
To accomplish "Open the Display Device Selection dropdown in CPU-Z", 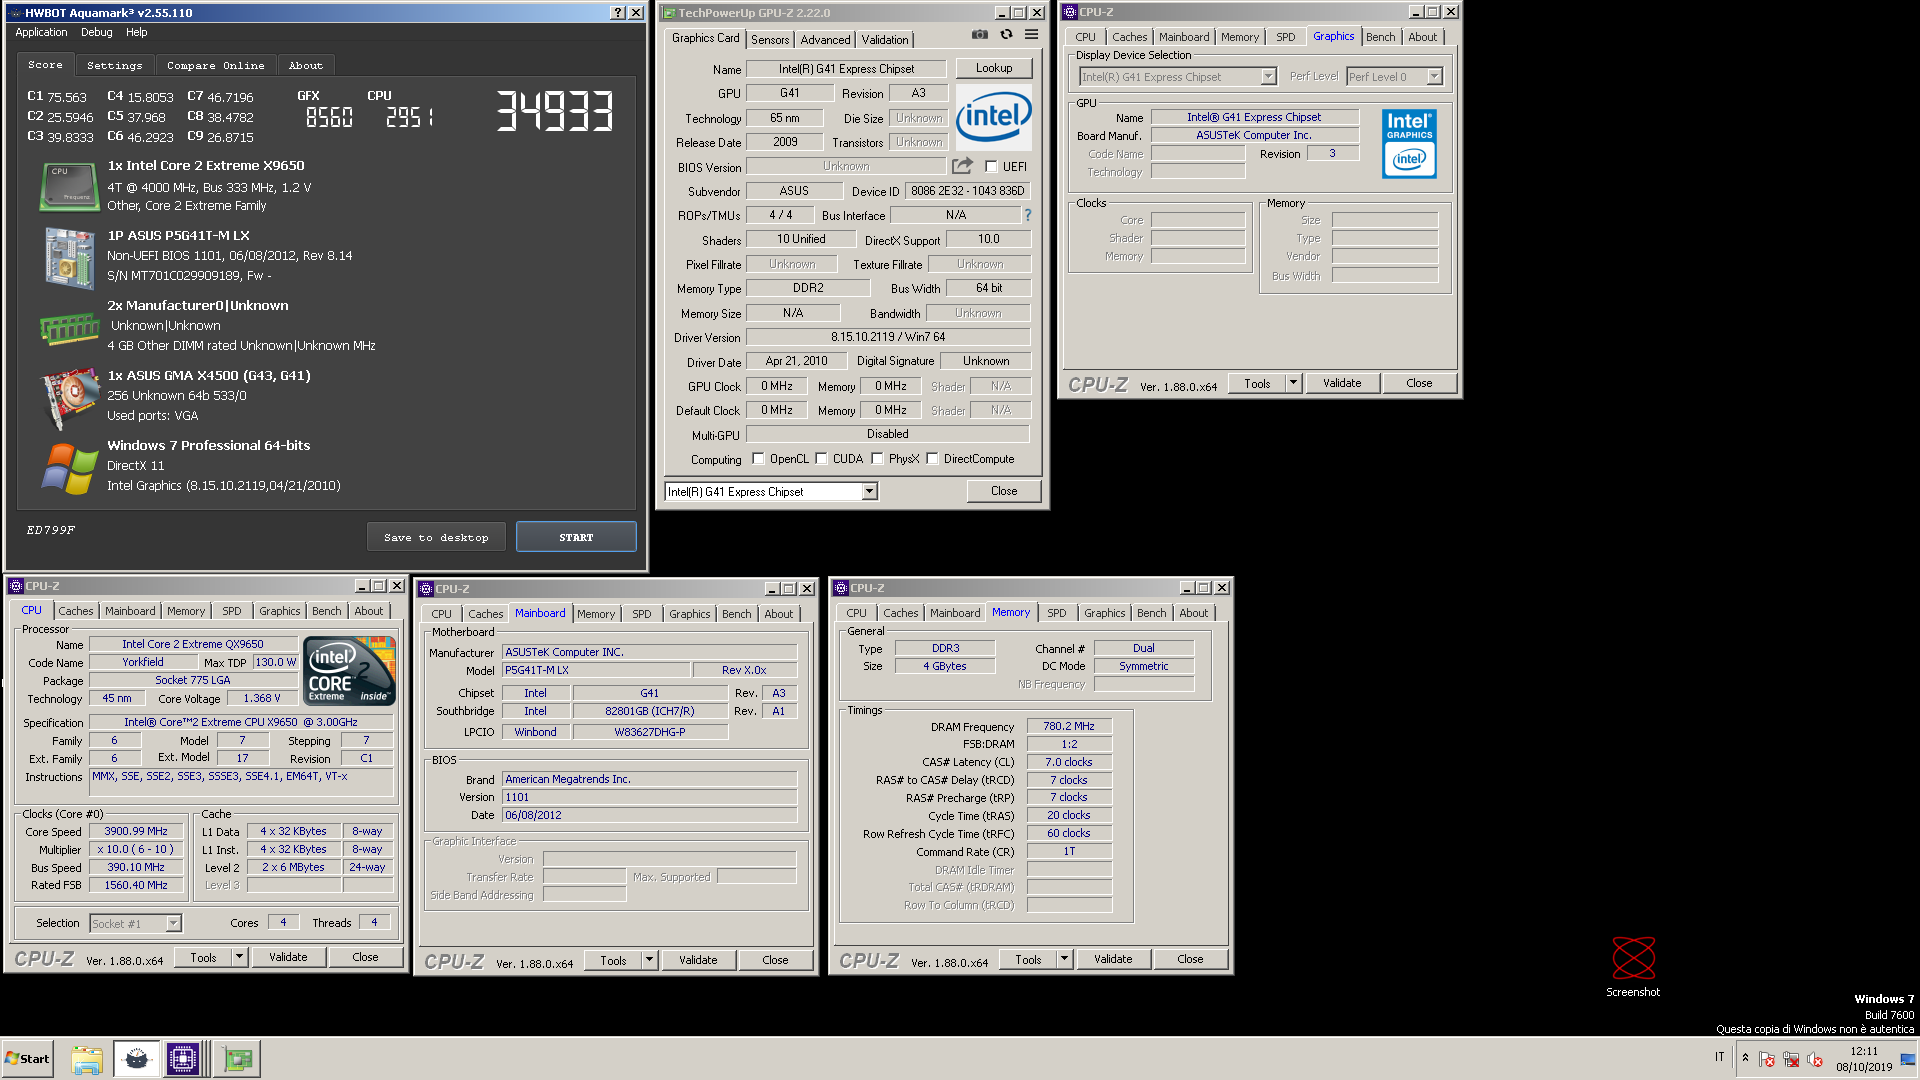I will [1268, 77].
